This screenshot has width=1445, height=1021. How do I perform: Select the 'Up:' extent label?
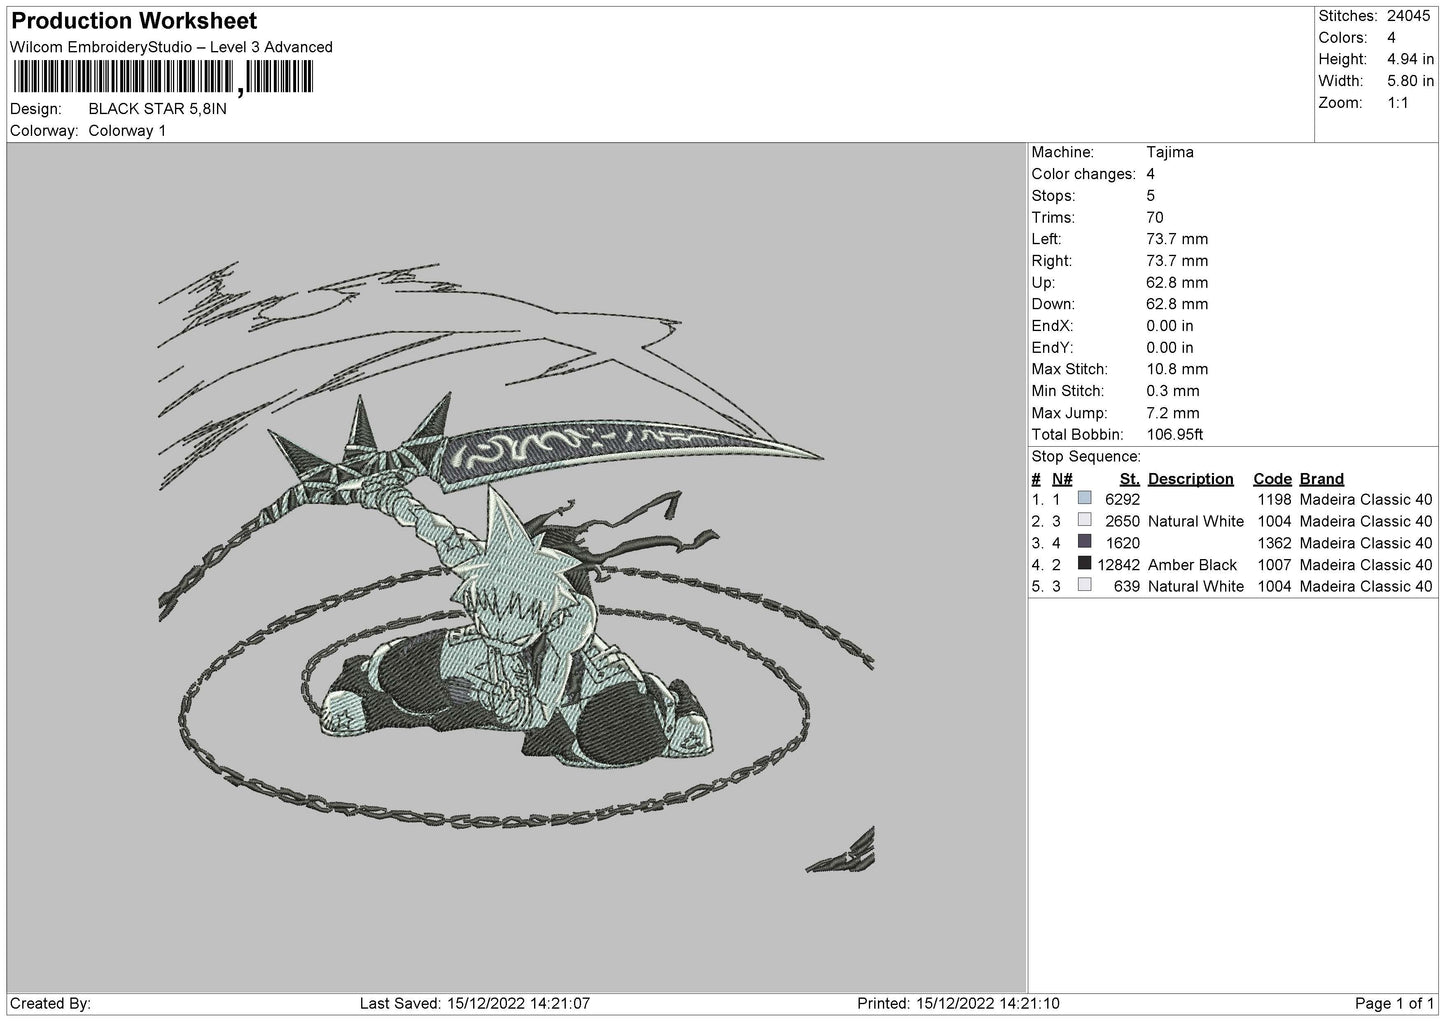1044,283
